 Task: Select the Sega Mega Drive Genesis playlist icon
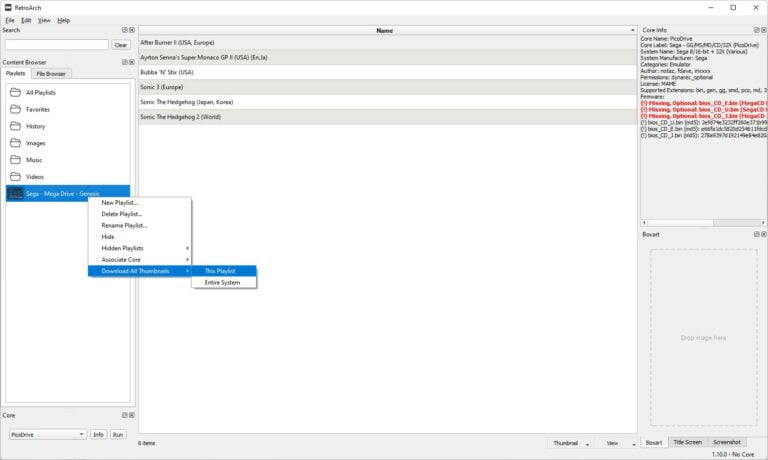[15, 193]
